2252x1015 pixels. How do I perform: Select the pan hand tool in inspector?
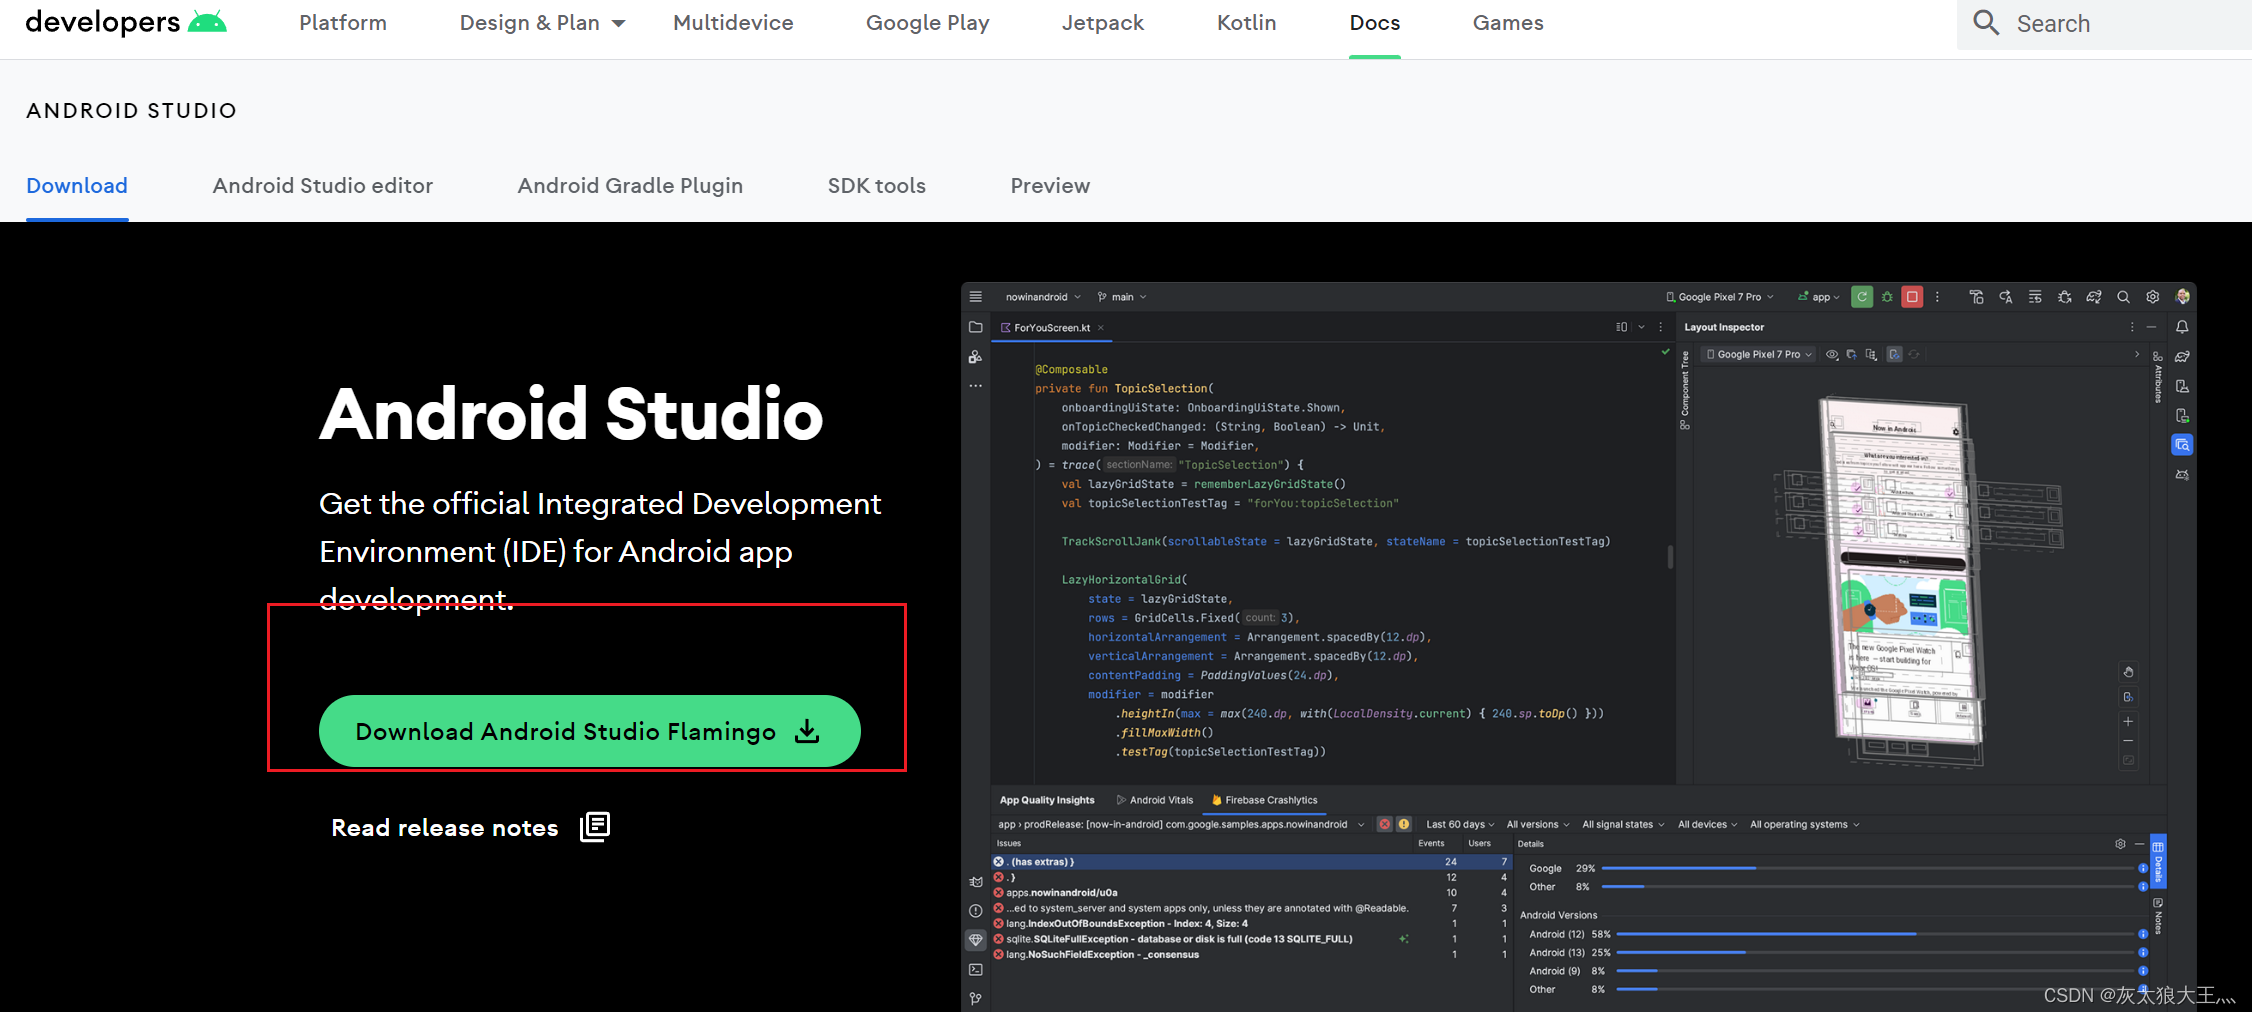pos(2128,672)
